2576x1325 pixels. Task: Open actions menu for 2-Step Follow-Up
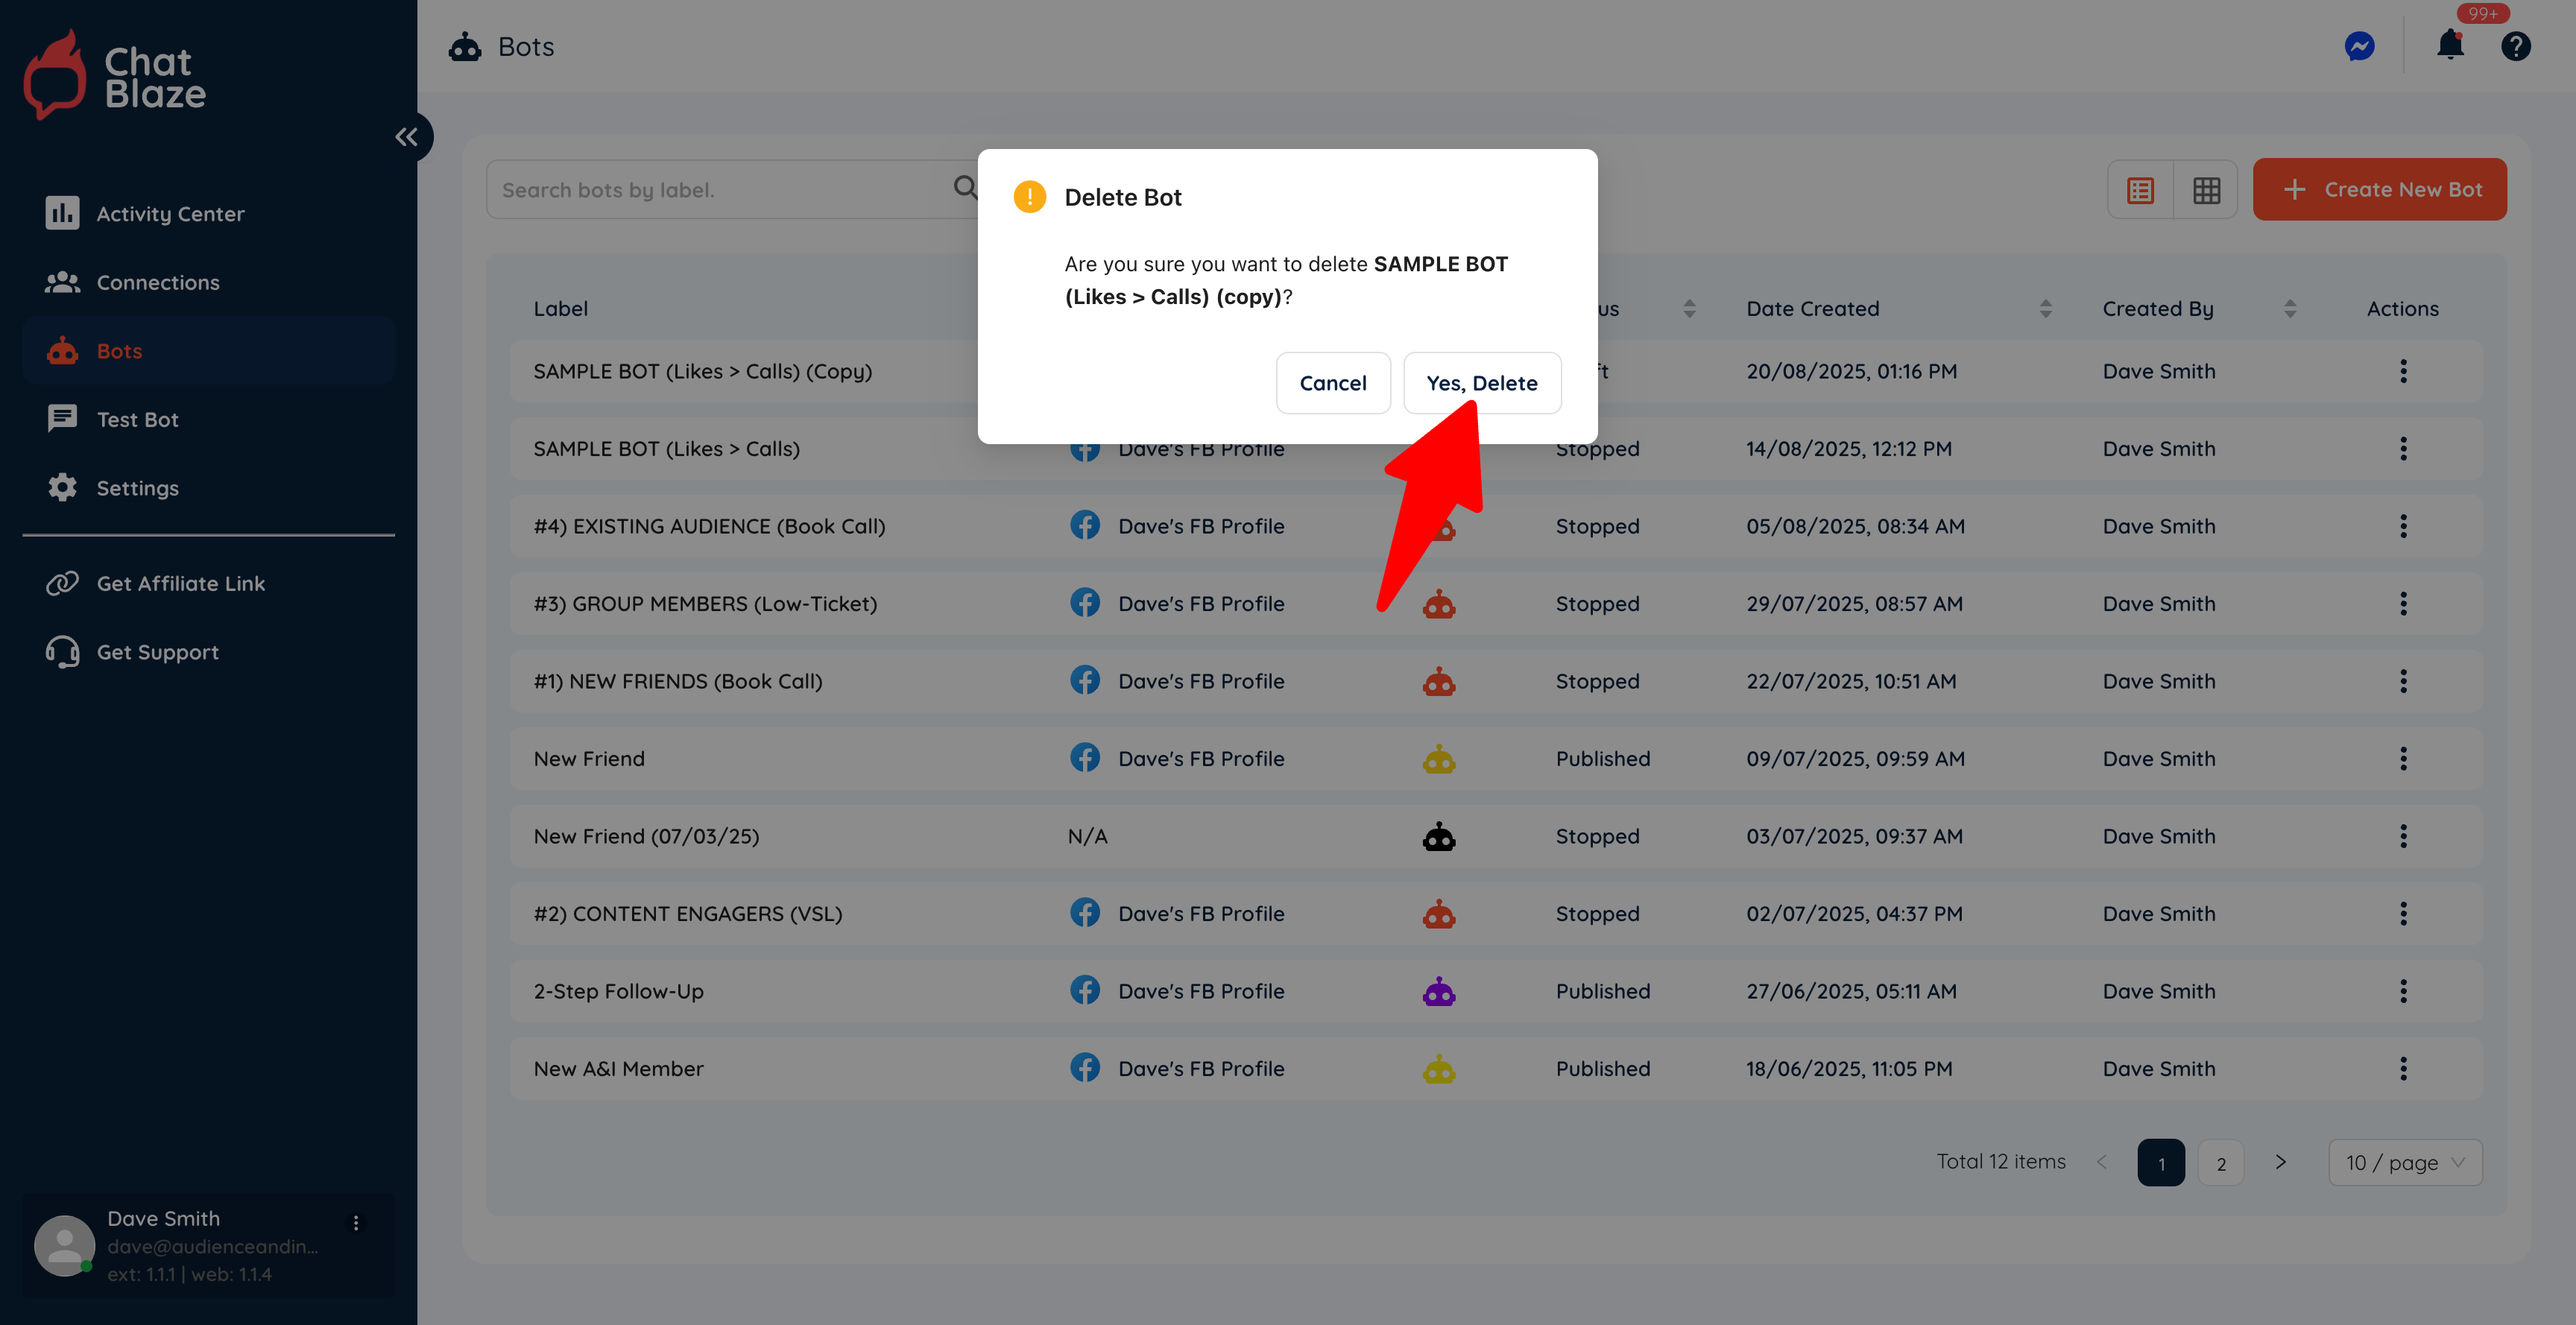2403,991
